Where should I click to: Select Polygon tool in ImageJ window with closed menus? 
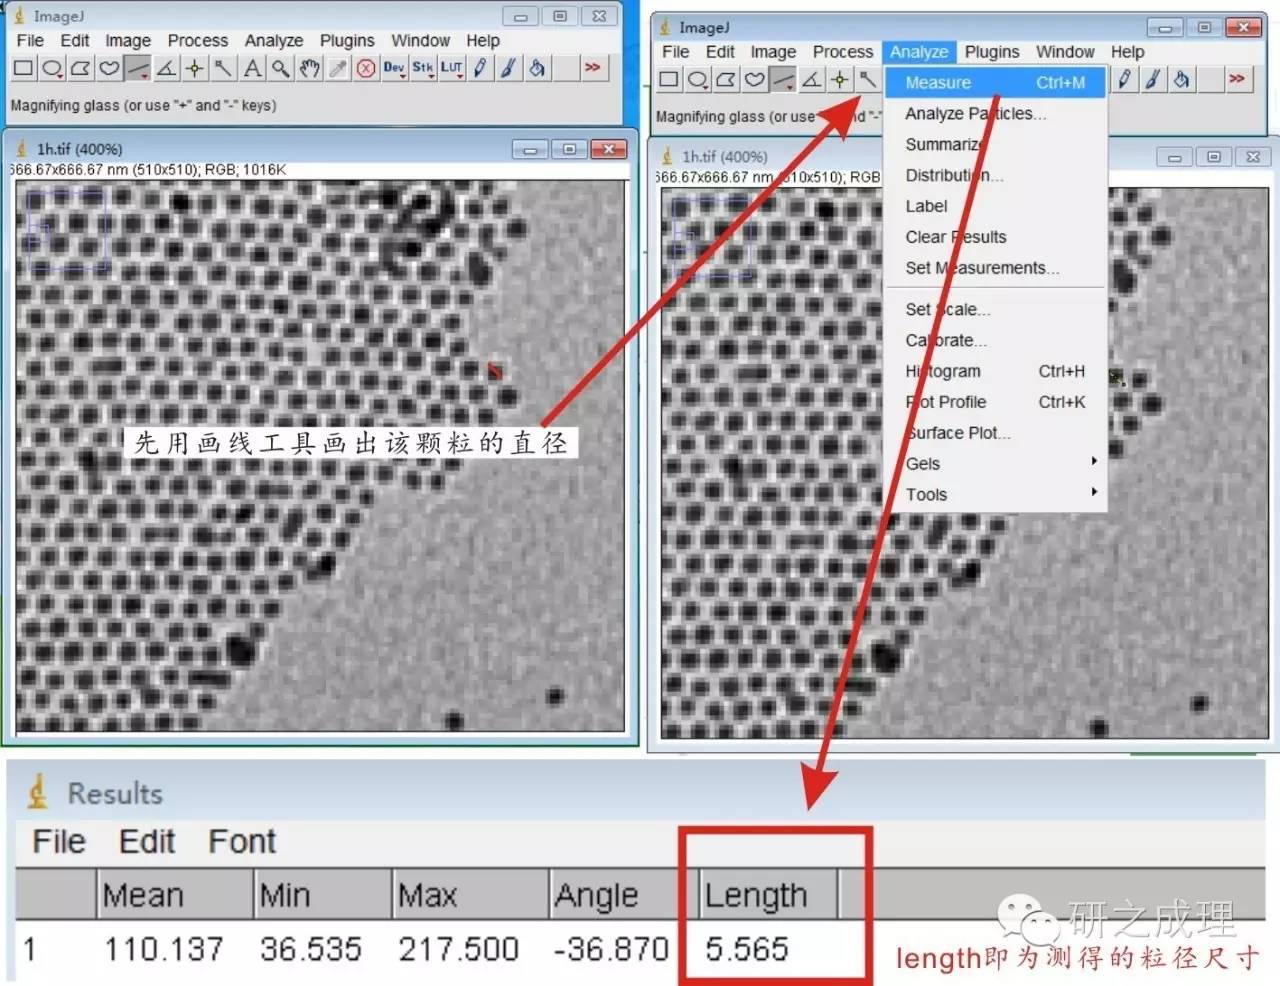coord(80,68)
